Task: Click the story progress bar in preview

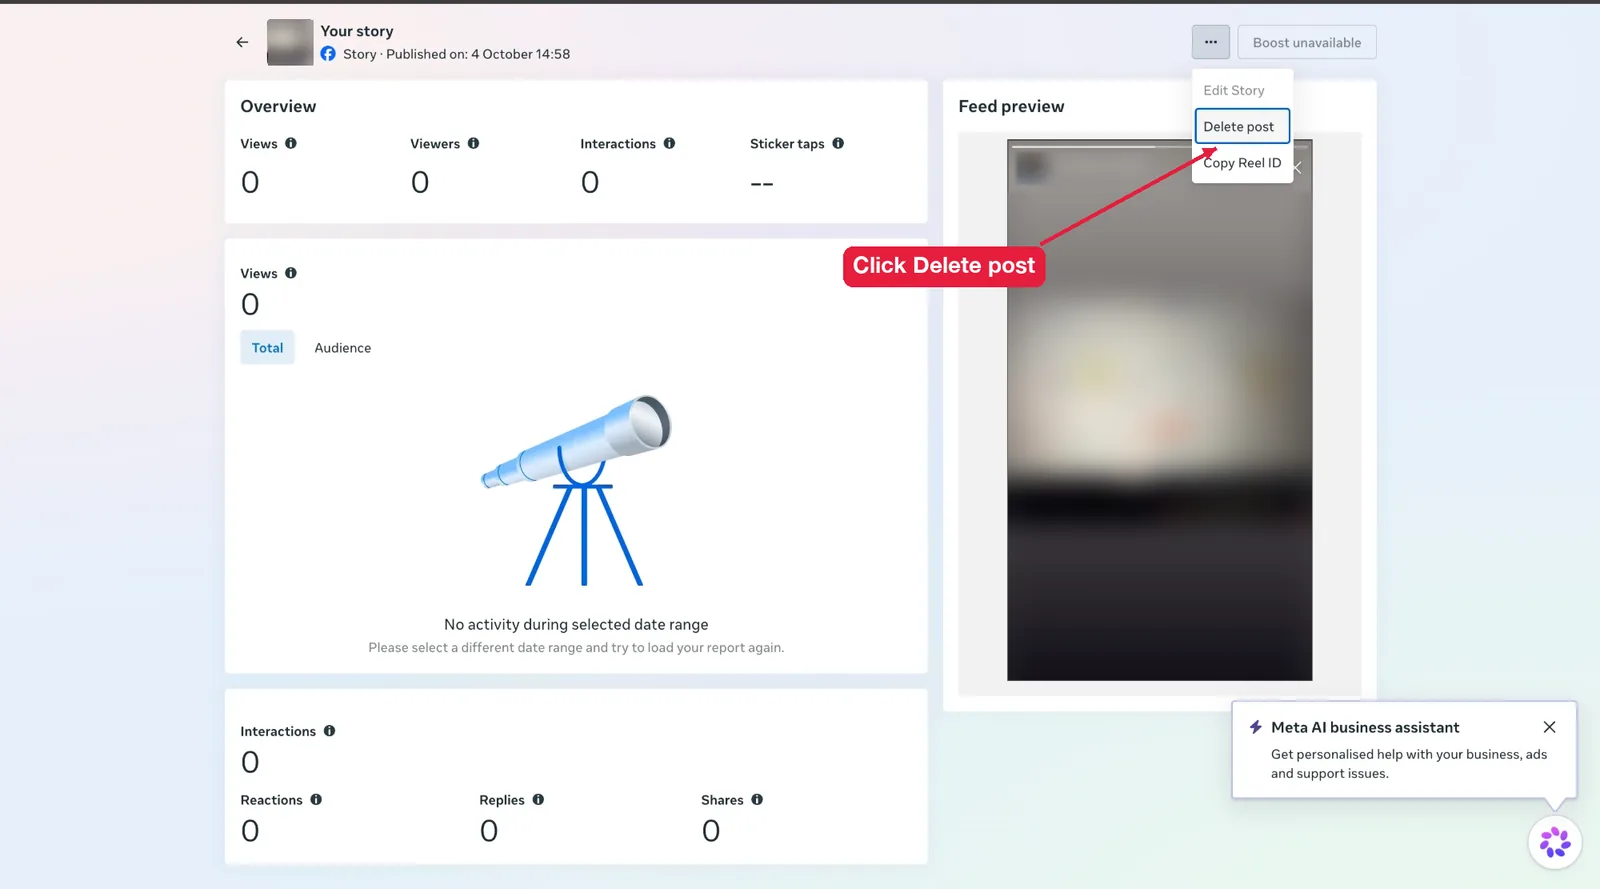Action: [x=1159, y=147]
